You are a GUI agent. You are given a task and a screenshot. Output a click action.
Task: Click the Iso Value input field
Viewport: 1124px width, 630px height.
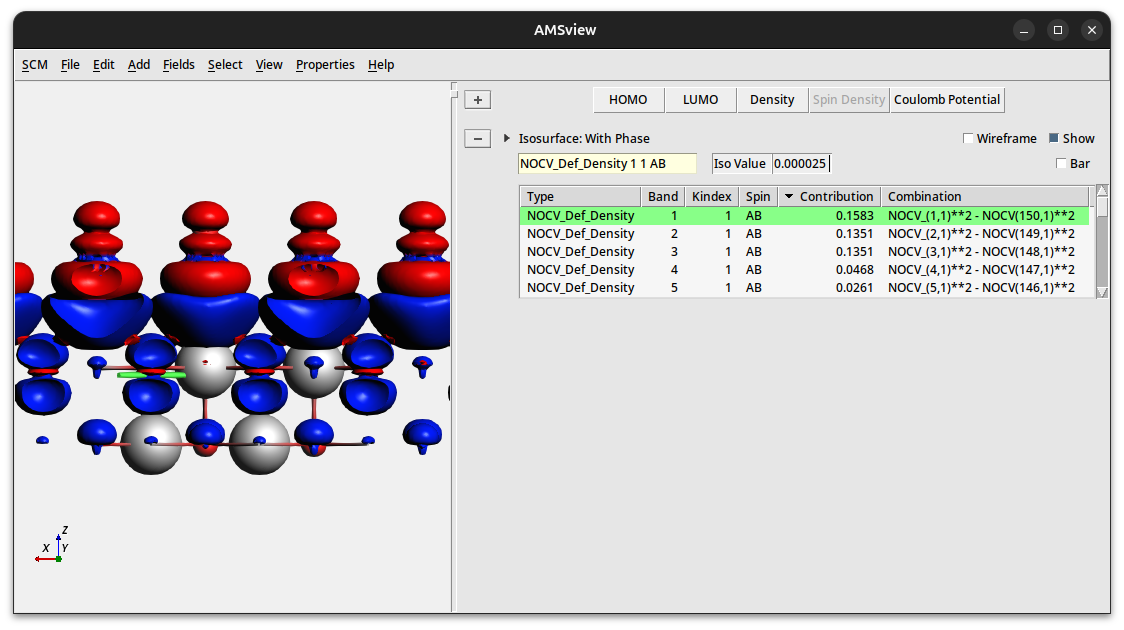pyautogui.click(x=800, y=164)
